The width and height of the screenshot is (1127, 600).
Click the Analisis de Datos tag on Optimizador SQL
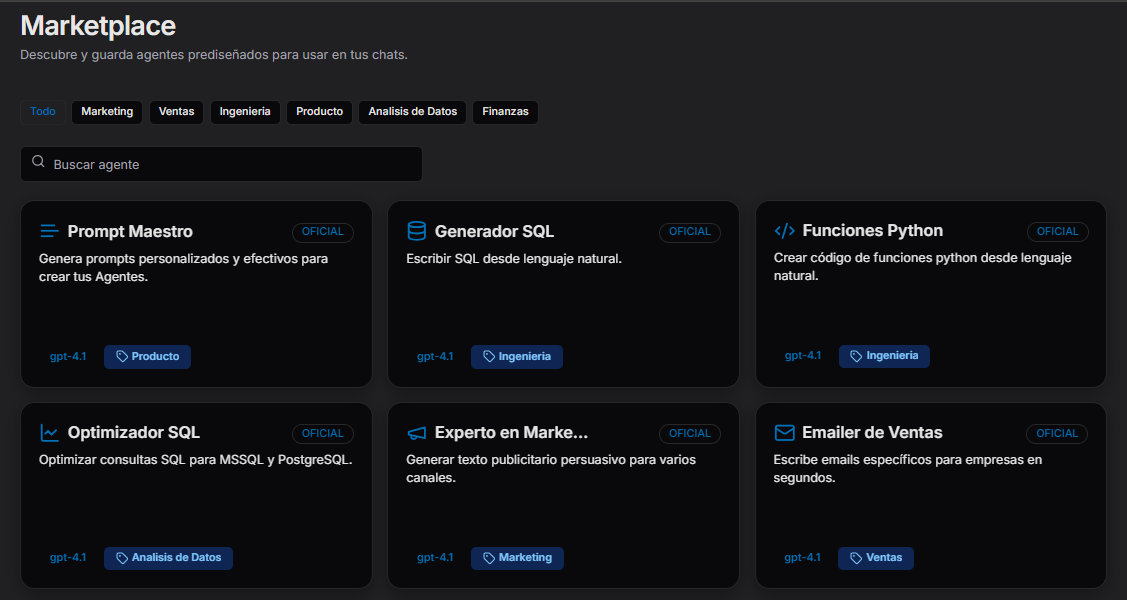coord(168,558)
